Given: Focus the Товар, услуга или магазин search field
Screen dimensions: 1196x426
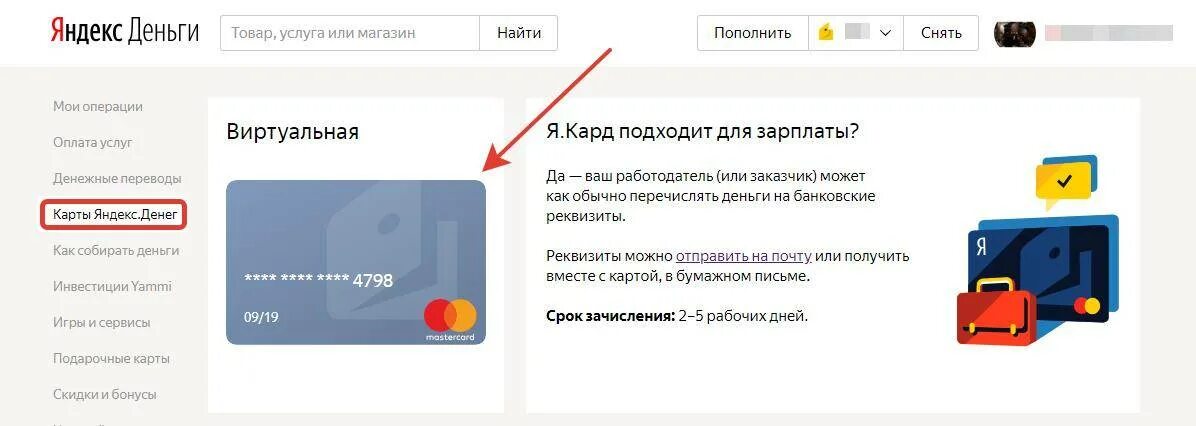Looking at the screenshot, I should 350,34.
